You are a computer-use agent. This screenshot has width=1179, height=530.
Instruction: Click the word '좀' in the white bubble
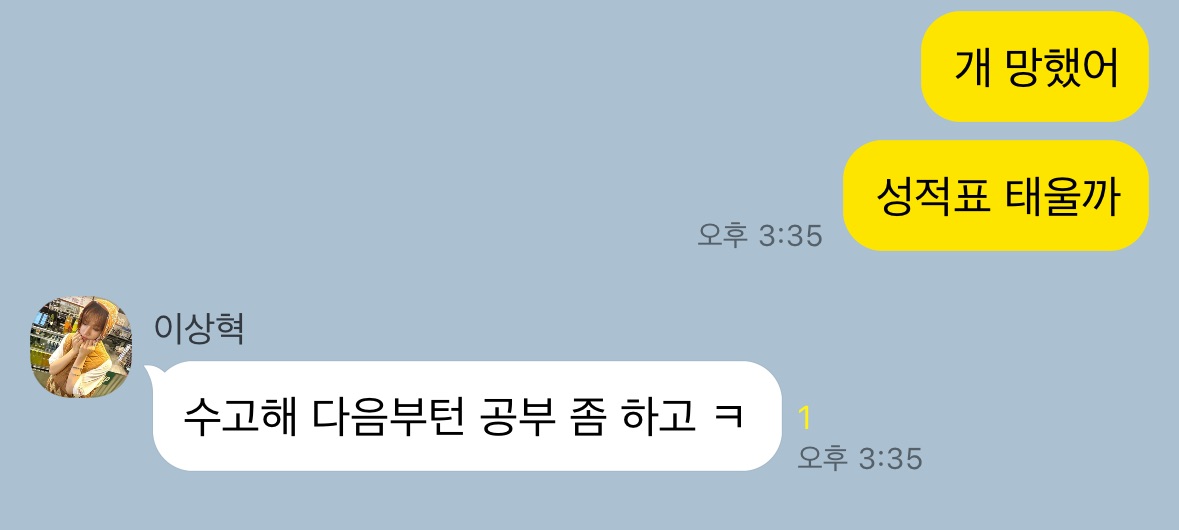coord(587,416)
